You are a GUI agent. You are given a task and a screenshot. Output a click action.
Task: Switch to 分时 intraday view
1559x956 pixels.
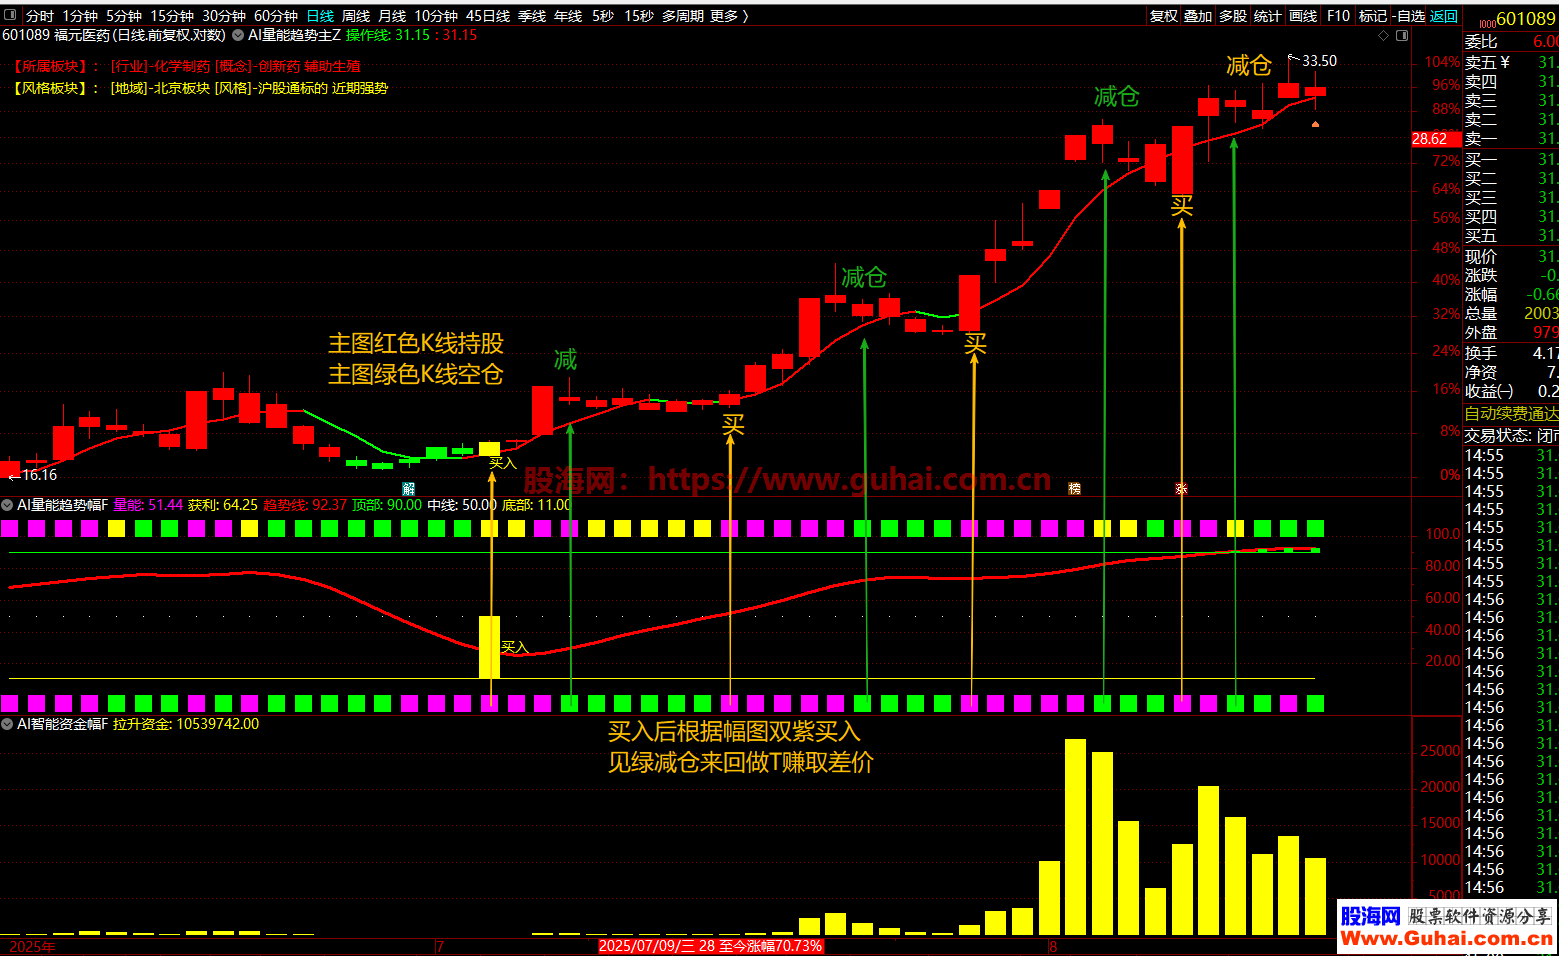(x=40, y=16)
